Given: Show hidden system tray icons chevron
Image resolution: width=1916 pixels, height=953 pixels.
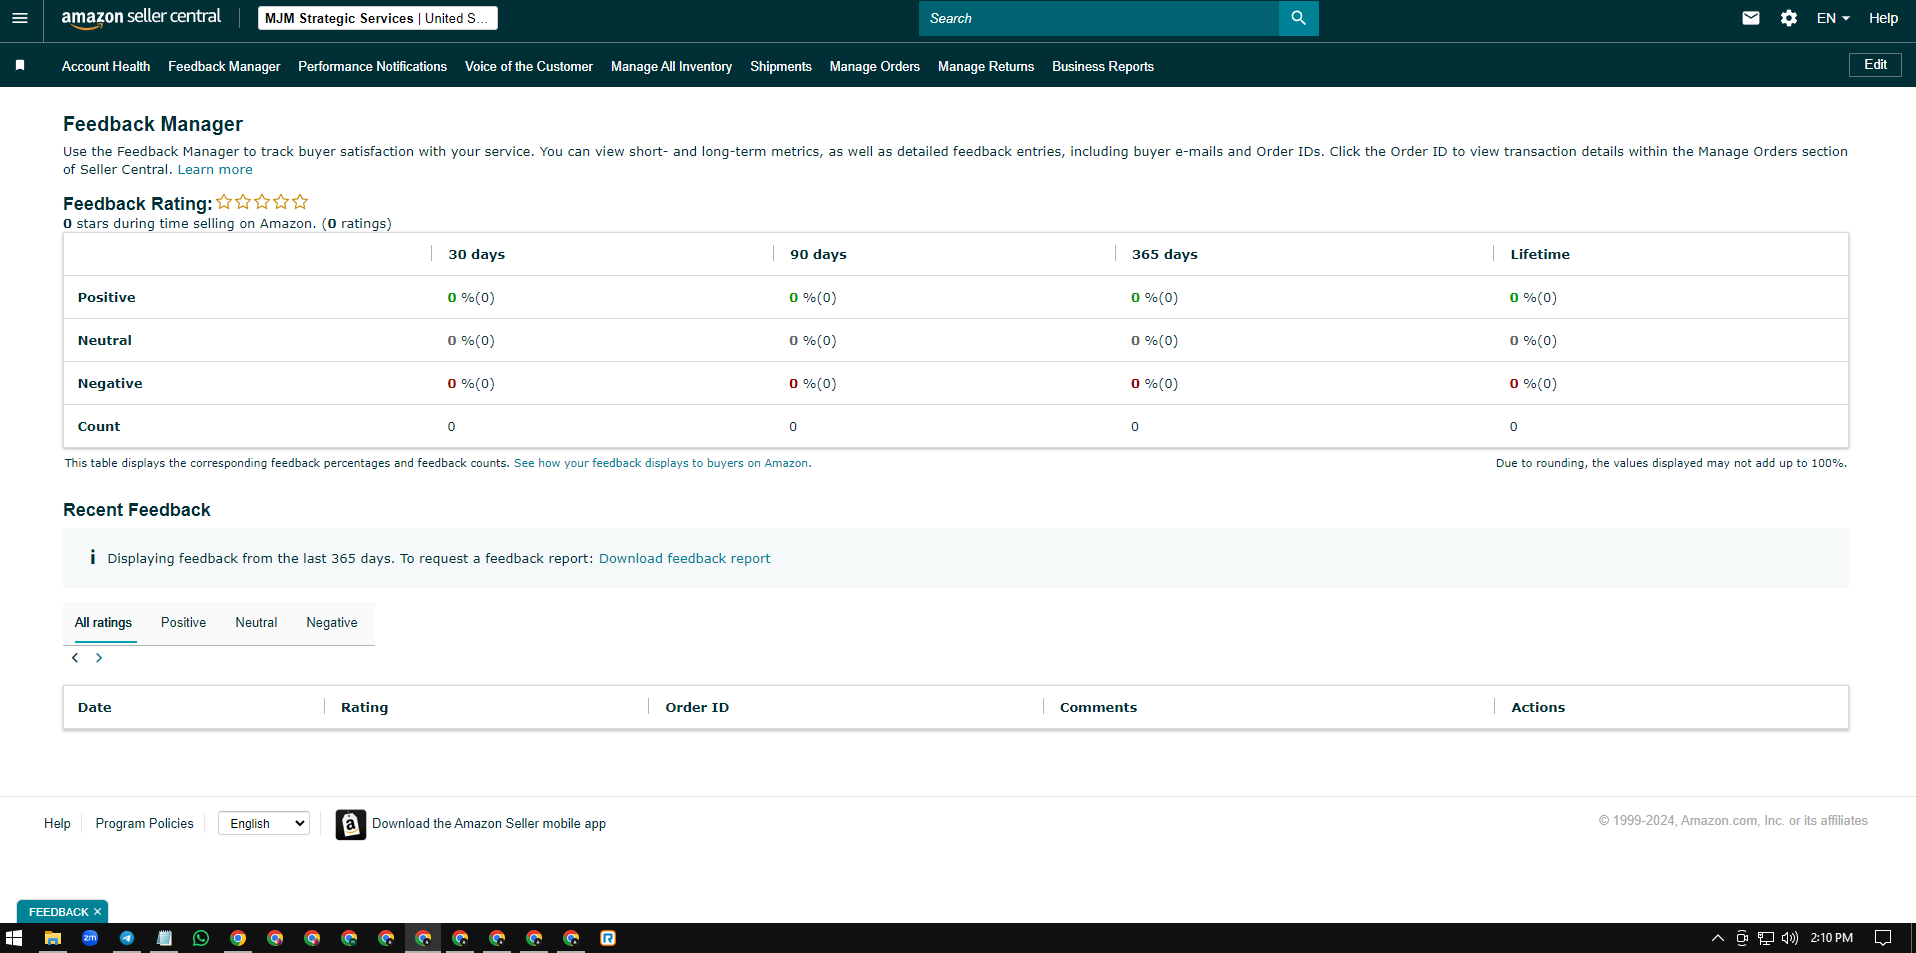Looking at the screenshot, I should [1718, 938].
